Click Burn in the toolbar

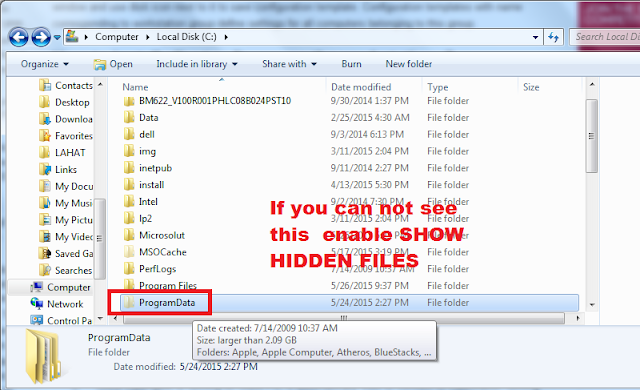click(x=351, y=64)
